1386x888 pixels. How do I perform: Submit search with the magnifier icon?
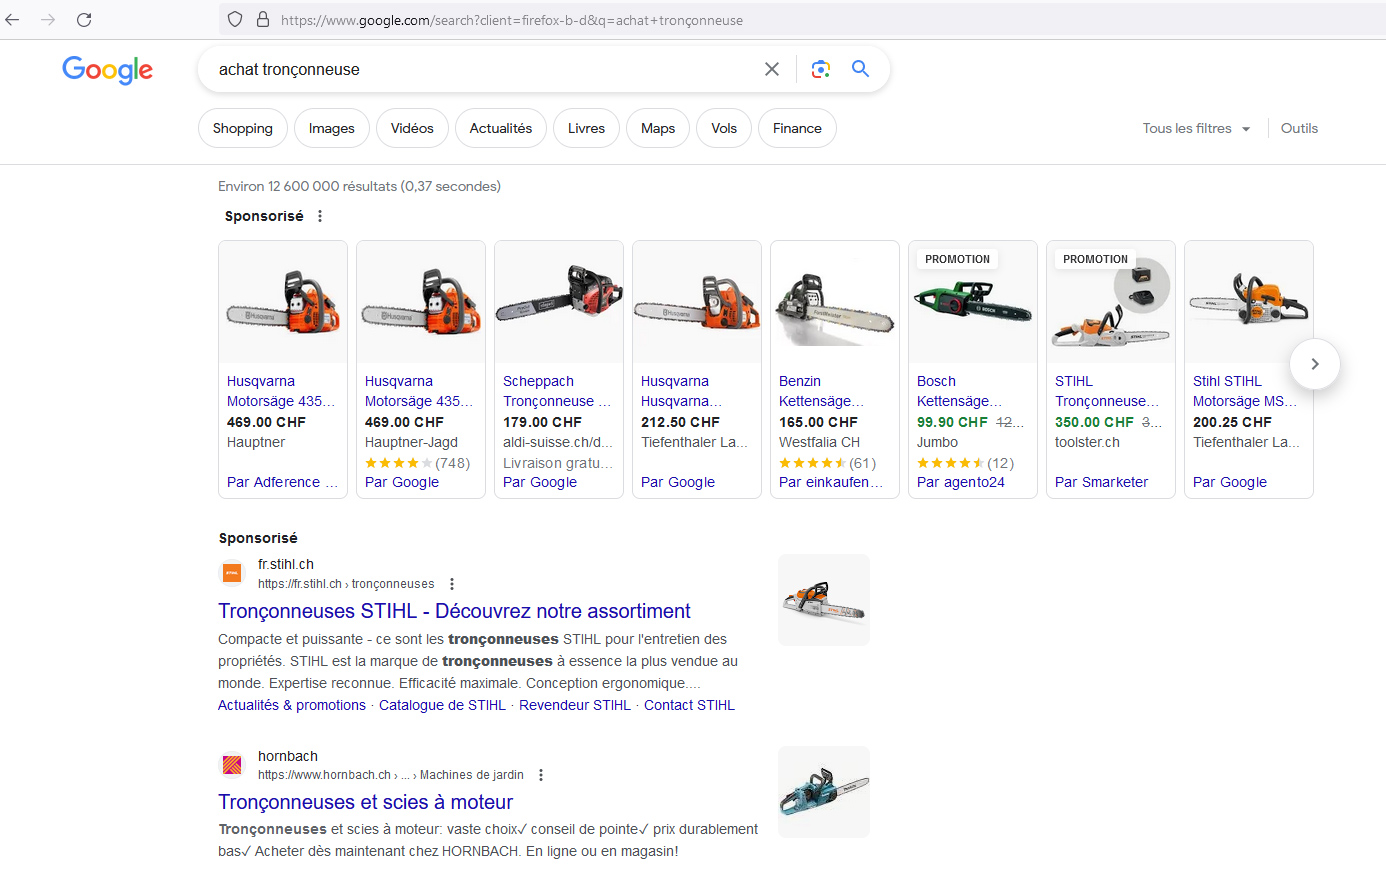point(860,69)
